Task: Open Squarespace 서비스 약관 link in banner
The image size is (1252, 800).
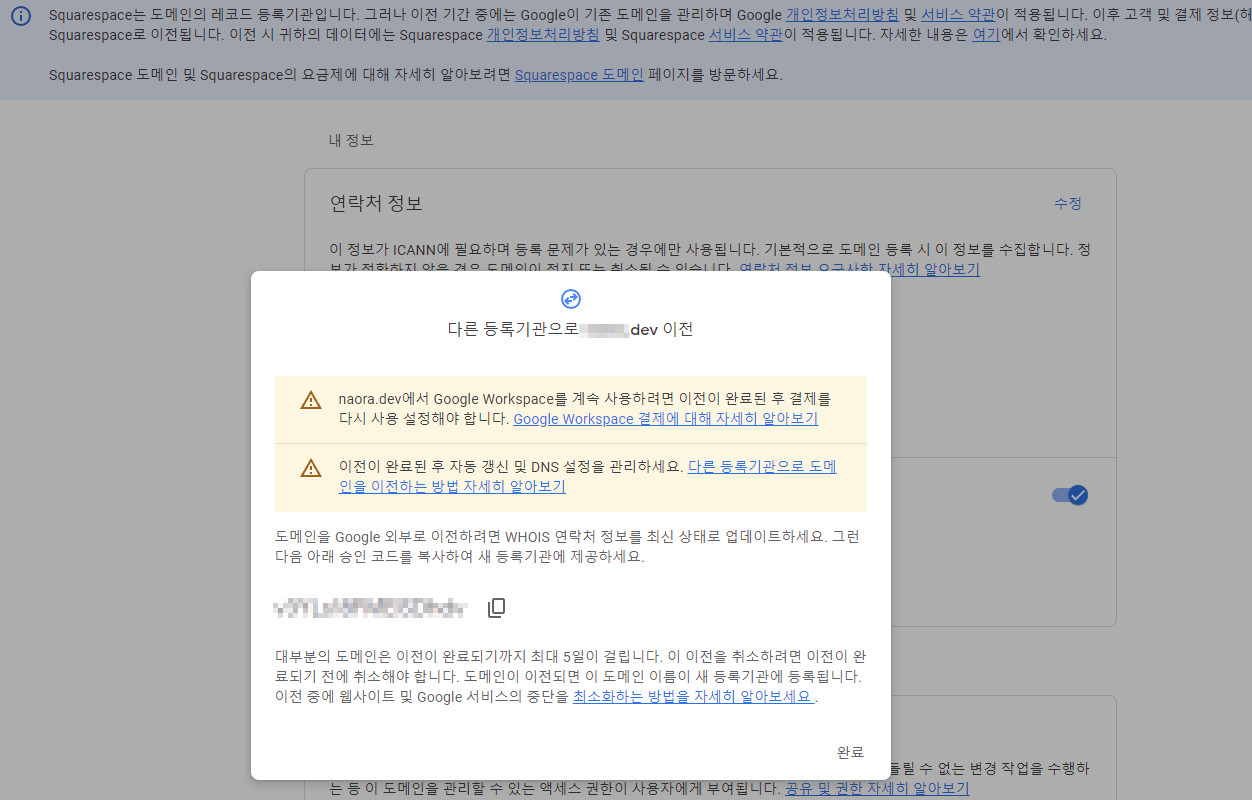Action: click(746, 34)
